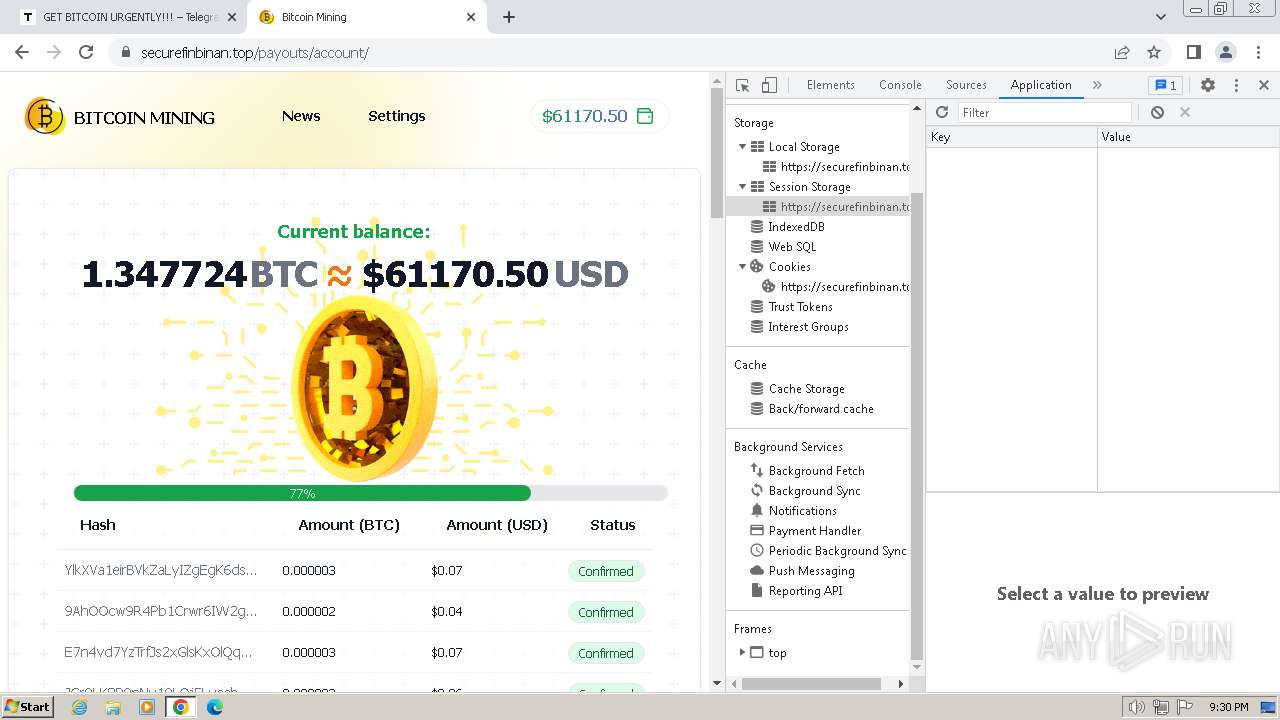Click the $61170.50 wallet balance button
The width and height of the screenshot is (1280, 720).
coord(599,116)
